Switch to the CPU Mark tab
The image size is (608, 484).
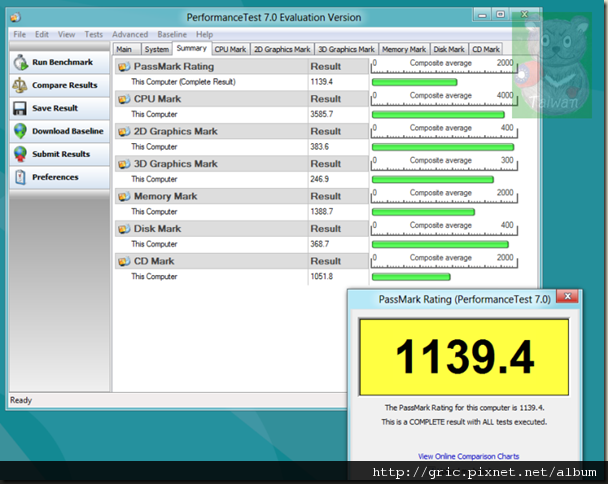coord(230,49)
